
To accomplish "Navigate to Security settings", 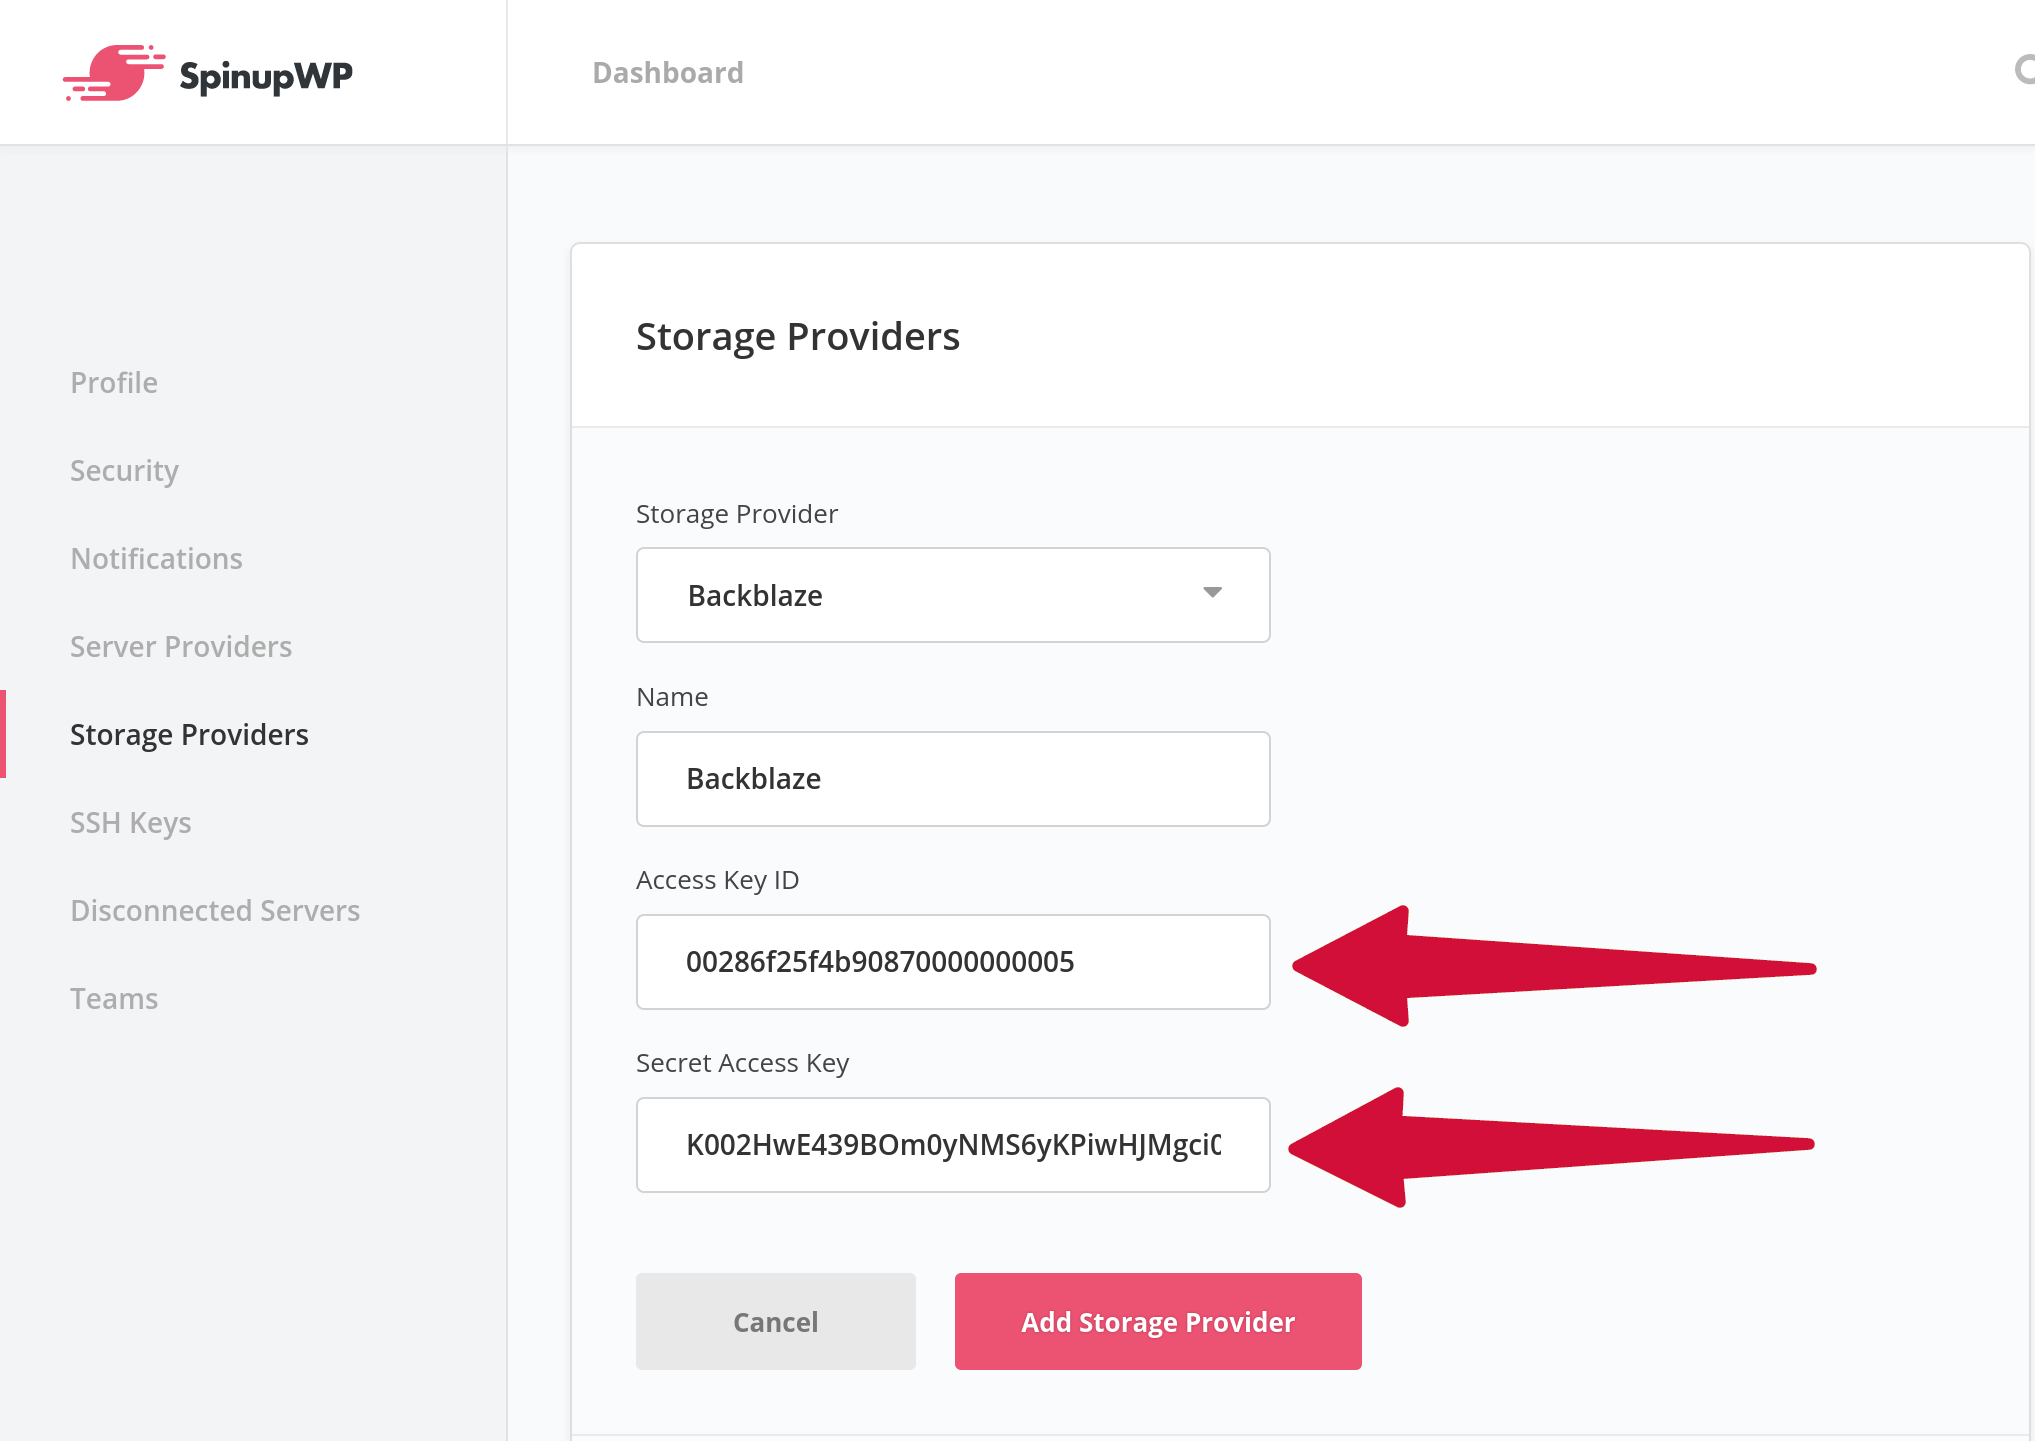I will pos(125,469).
